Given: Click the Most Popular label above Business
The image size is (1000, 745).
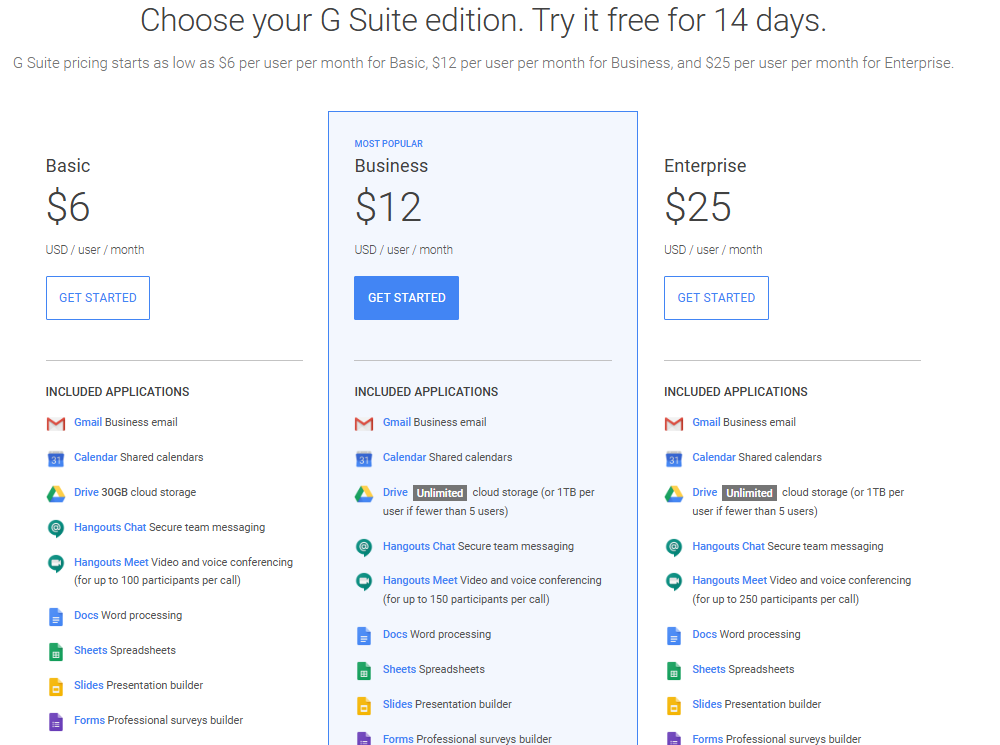Looking at the screenshot, I should point(388,144).
